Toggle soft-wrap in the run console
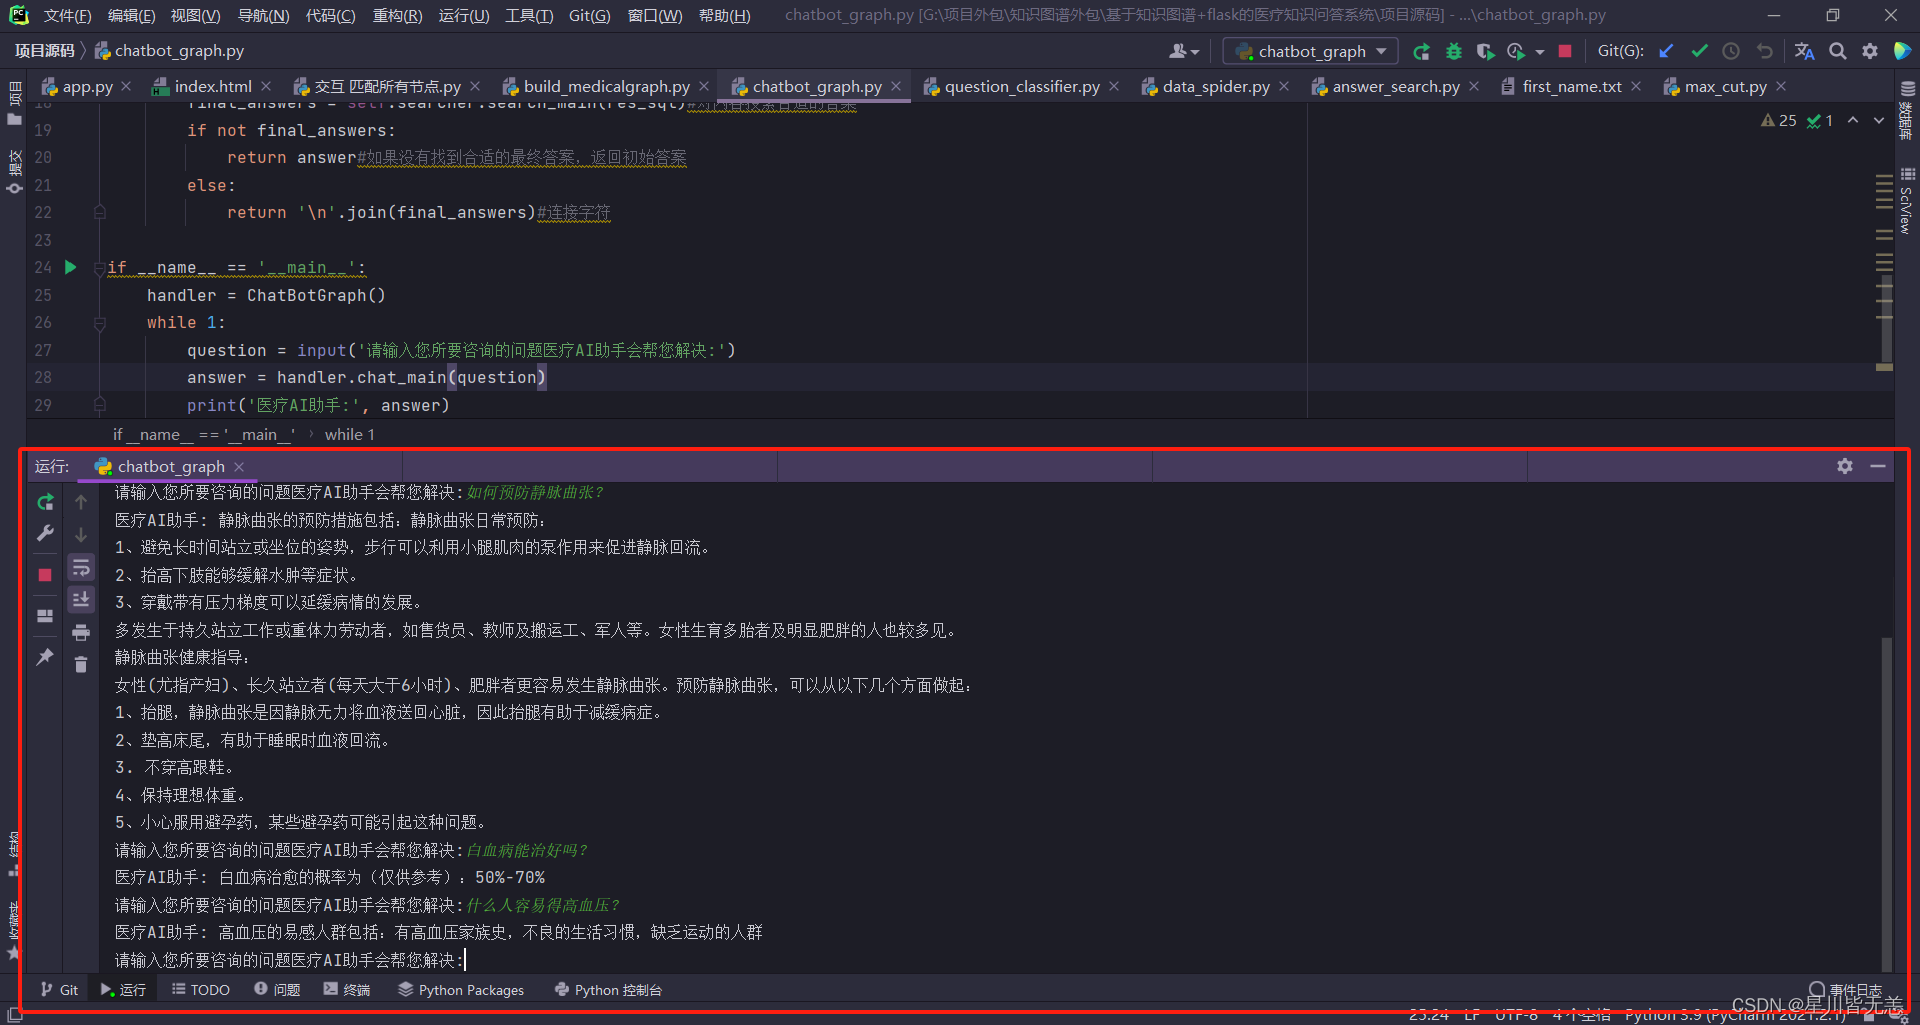 pyautogui.click(x=81, y=568)
